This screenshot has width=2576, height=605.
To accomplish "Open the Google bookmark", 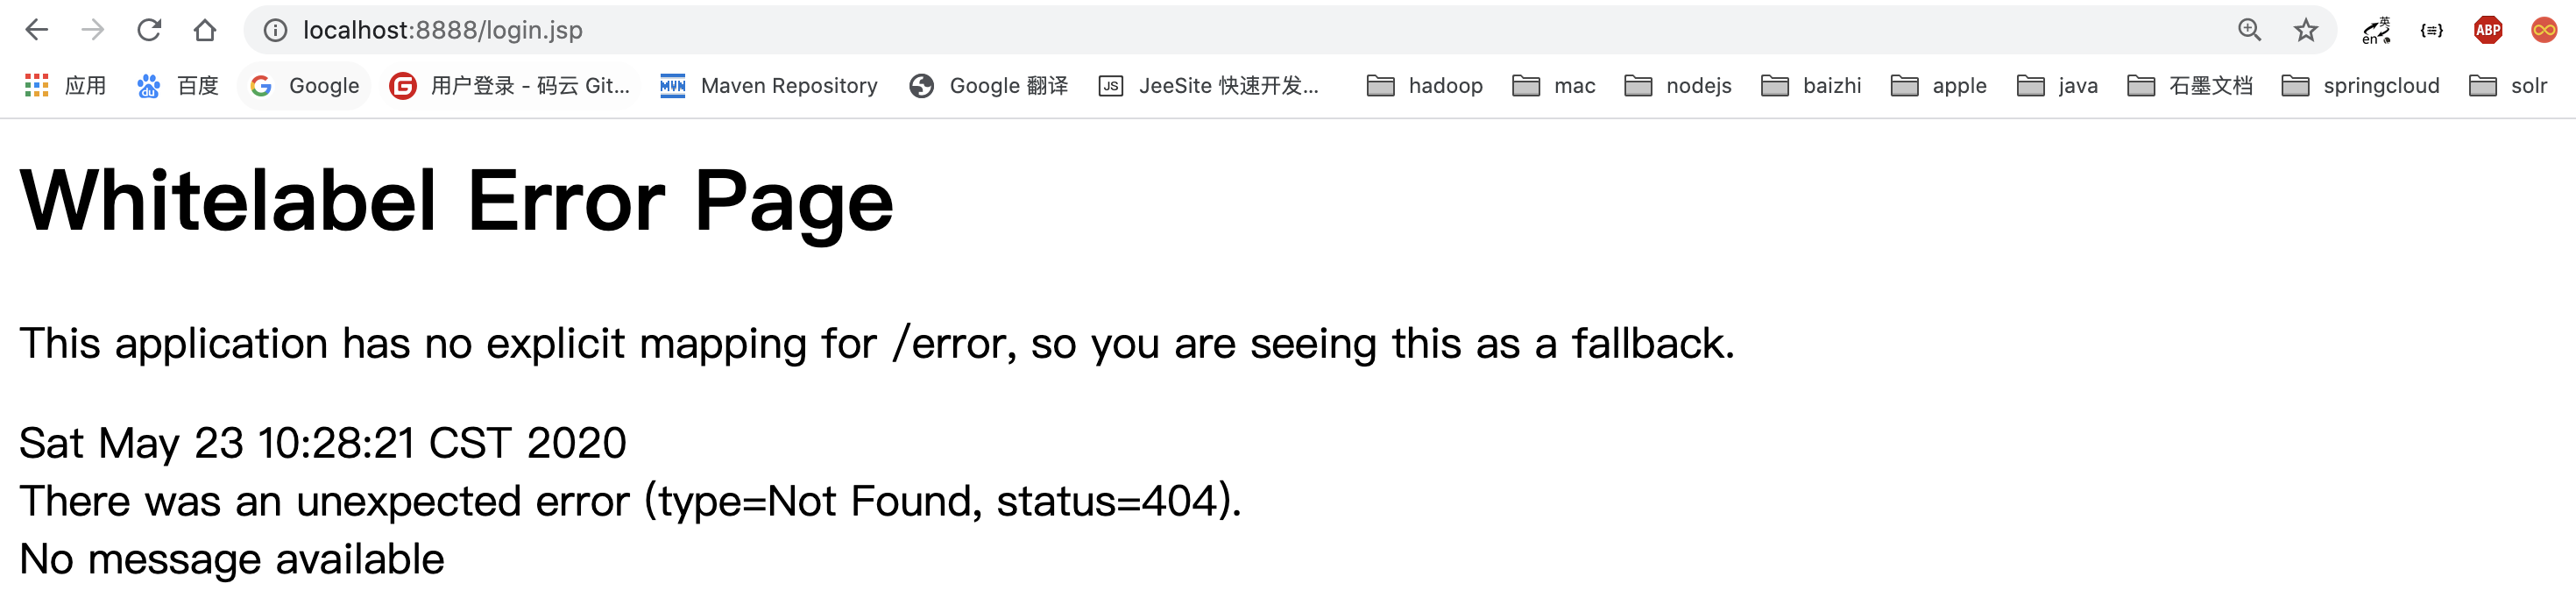I will point(304,86).
